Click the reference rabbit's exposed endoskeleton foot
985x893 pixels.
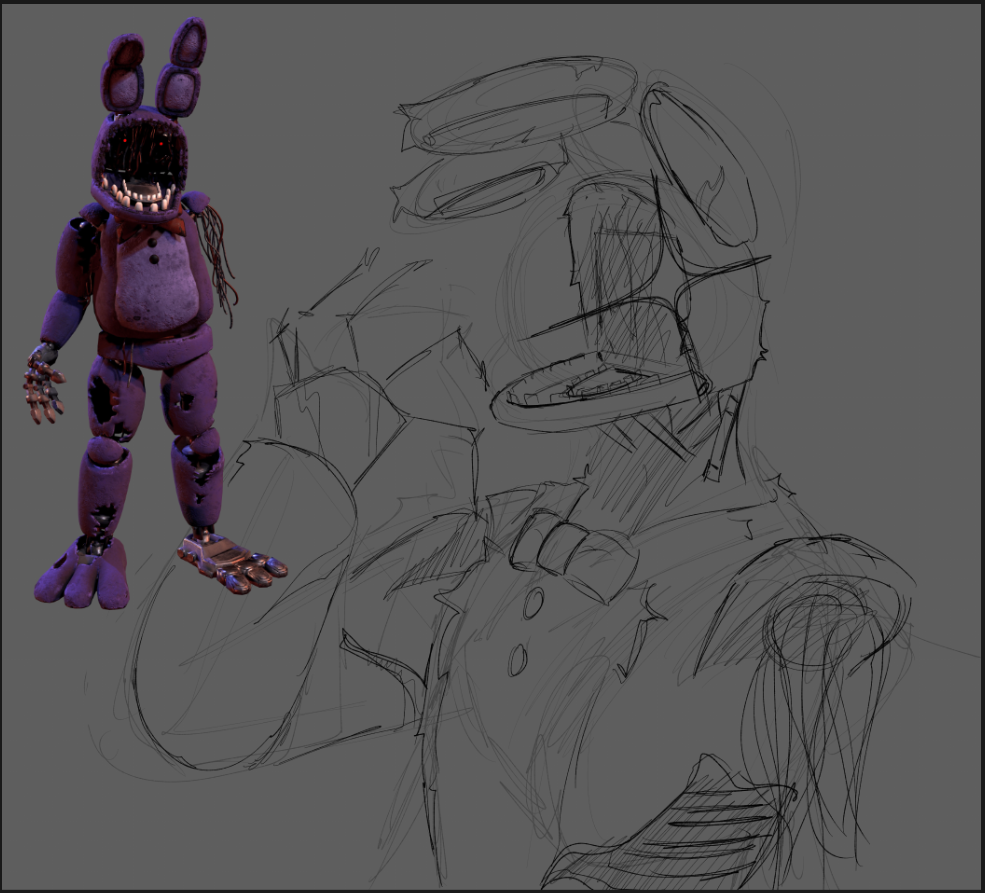(231, 561)
